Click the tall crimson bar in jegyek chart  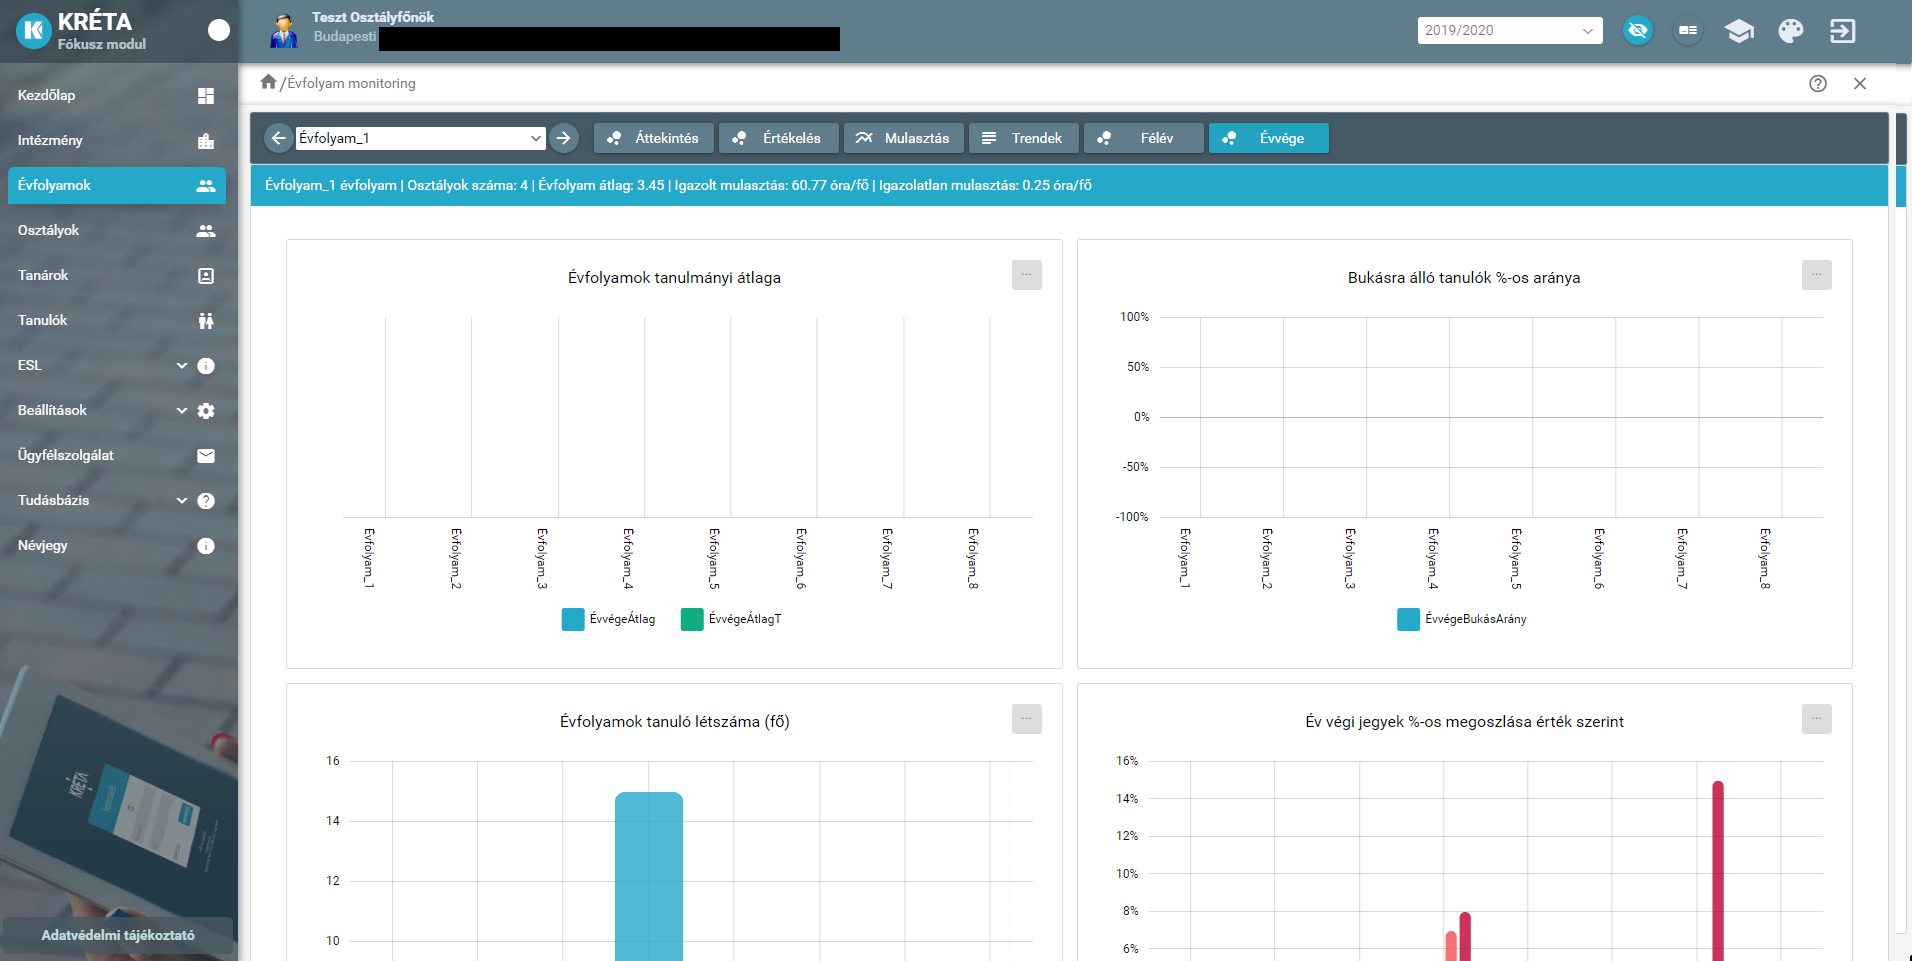[x=1718, y=870]
